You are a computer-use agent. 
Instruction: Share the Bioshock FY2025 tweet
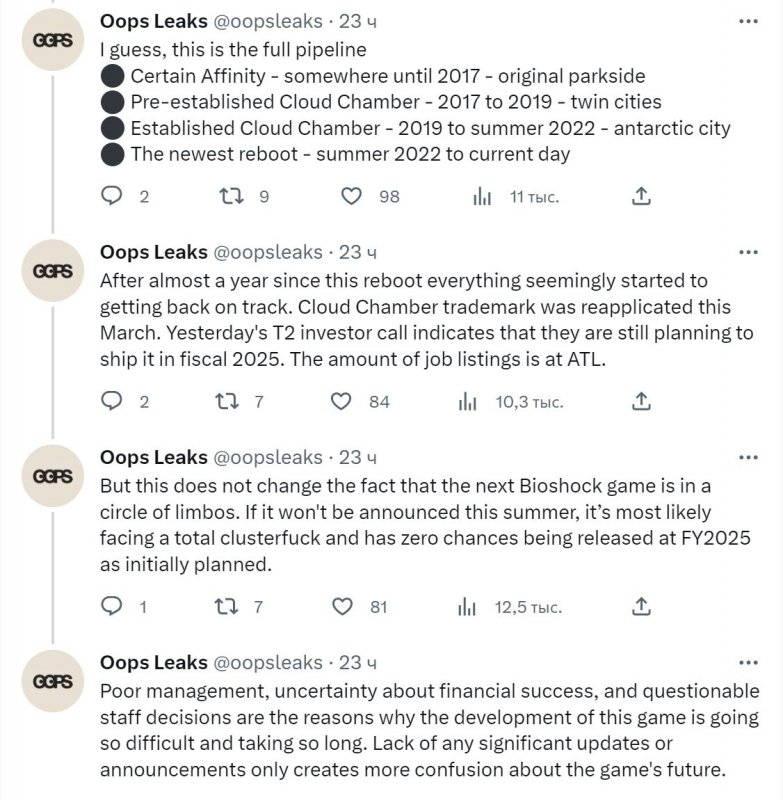(643, 606)
